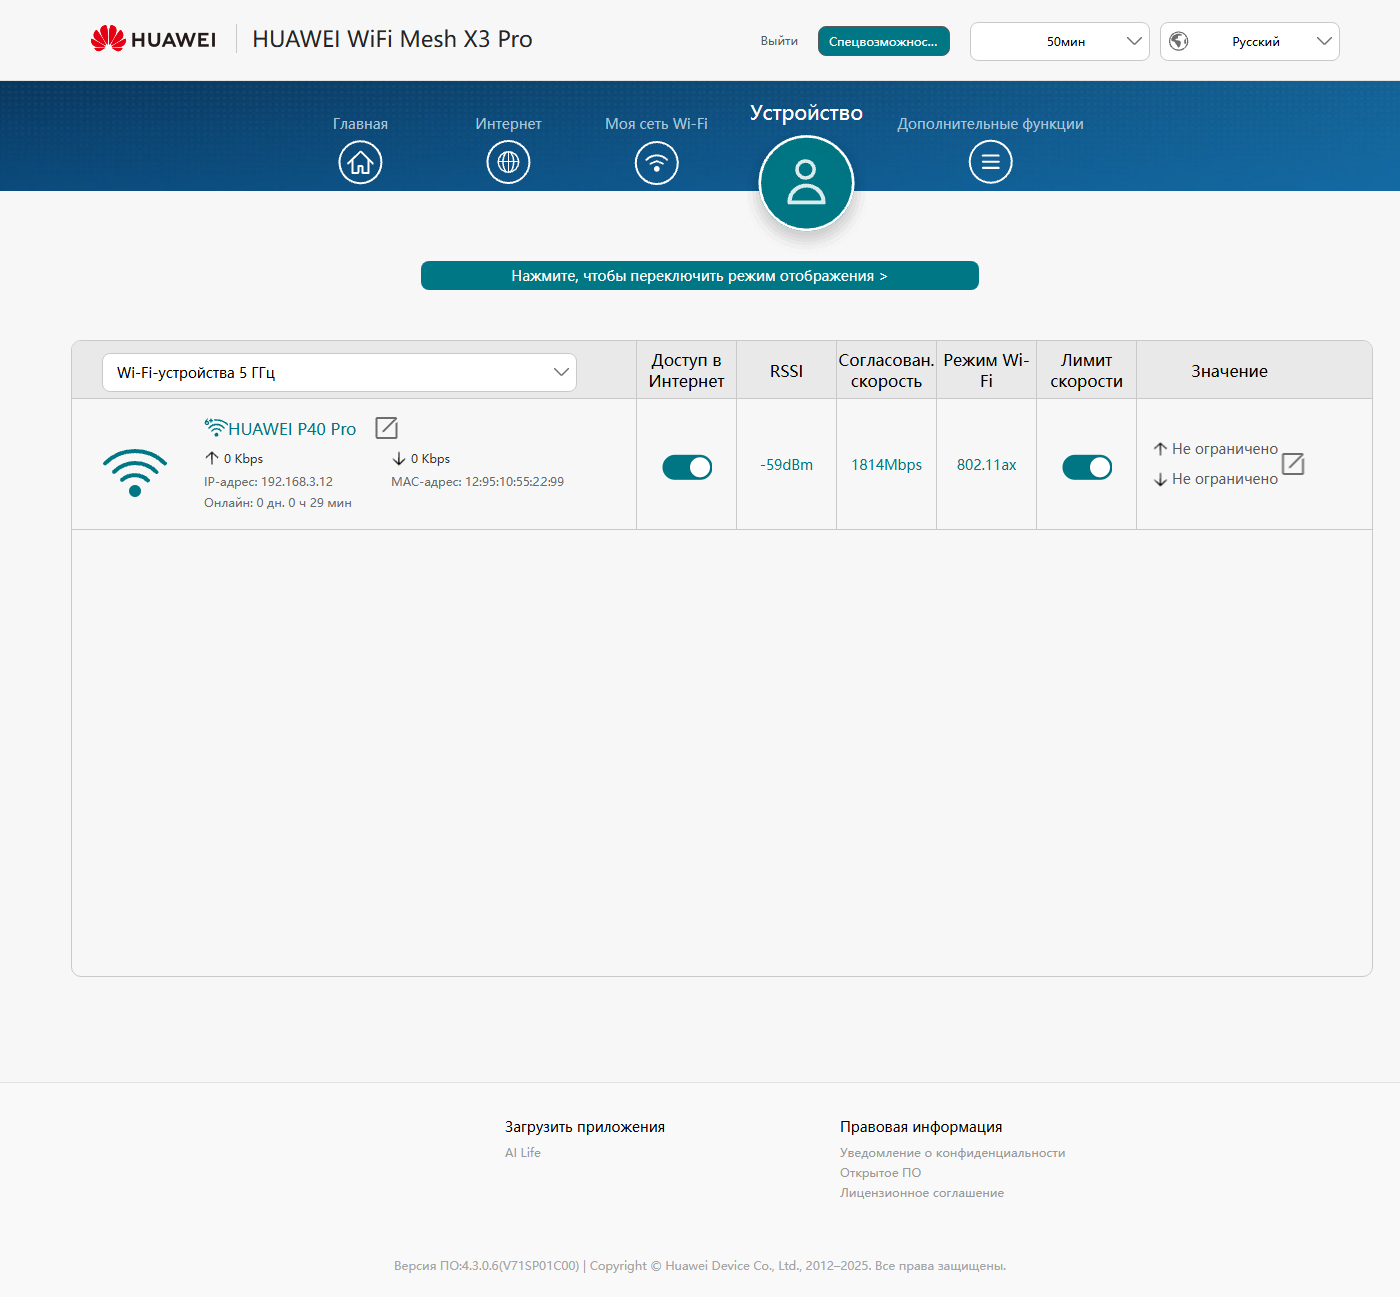The image size is (1400, 1297).
Task: Open Уведомление о конфиденциальности link
Action: (x=952, y=1153)
